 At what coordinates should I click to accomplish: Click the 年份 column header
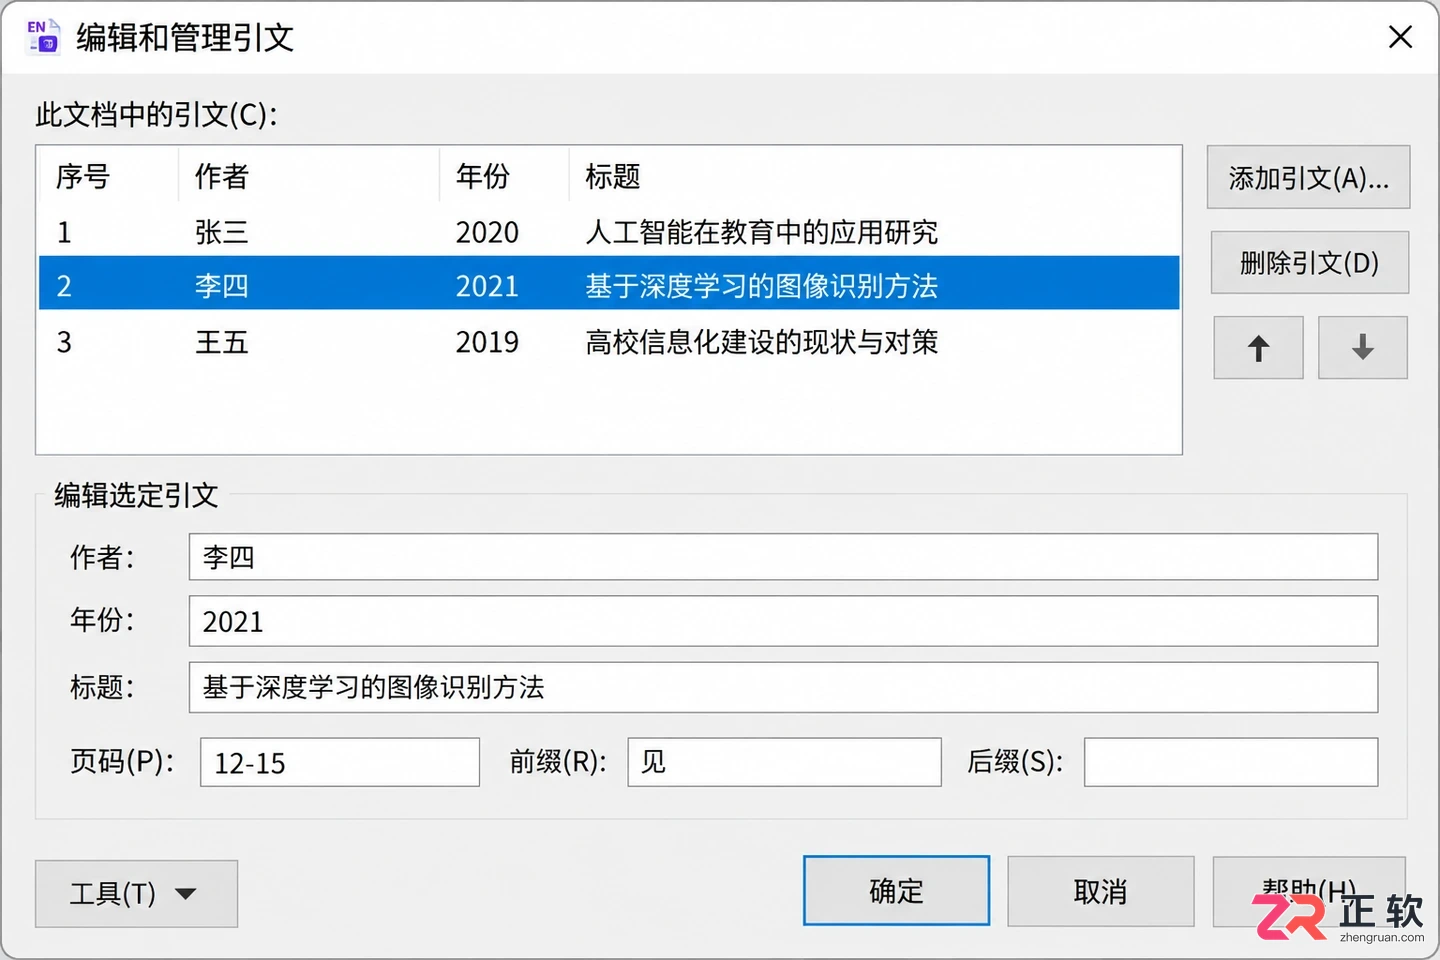[504, 177]
